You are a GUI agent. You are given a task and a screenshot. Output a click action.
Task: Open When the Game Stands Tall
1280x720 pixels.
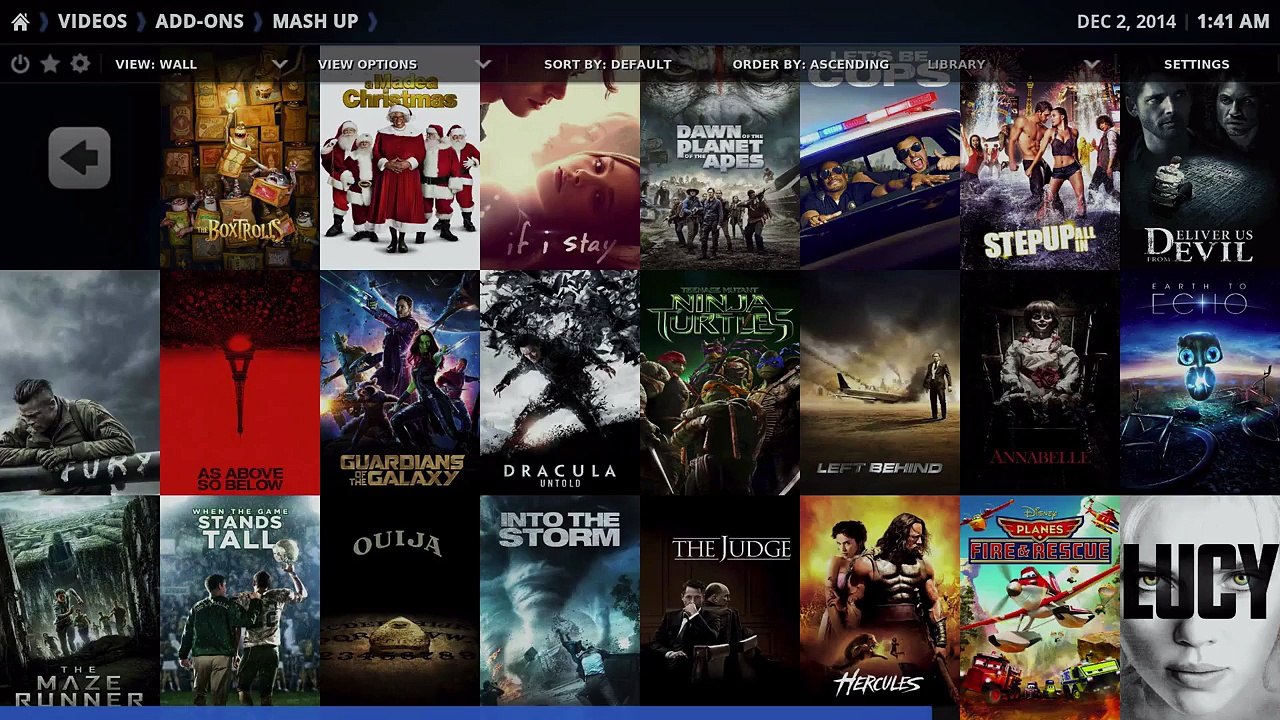pyautogui.click(x=240, y=602)
